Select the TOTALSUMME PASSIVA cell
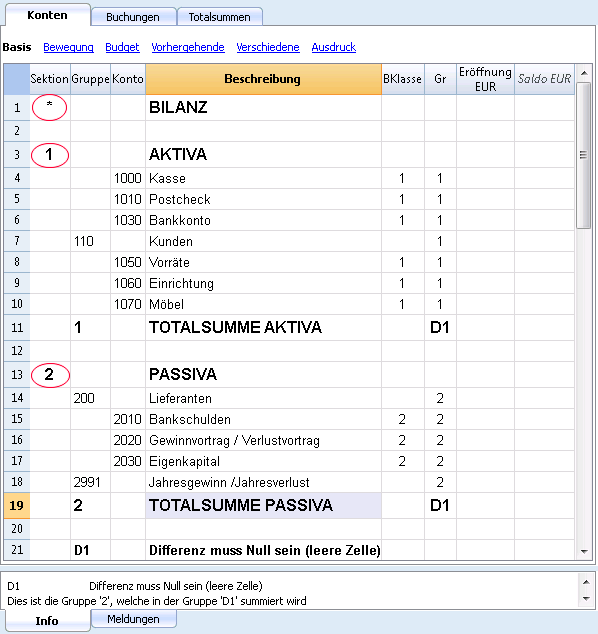The height and width of the screenshot is (634, 598). (263, 505)
